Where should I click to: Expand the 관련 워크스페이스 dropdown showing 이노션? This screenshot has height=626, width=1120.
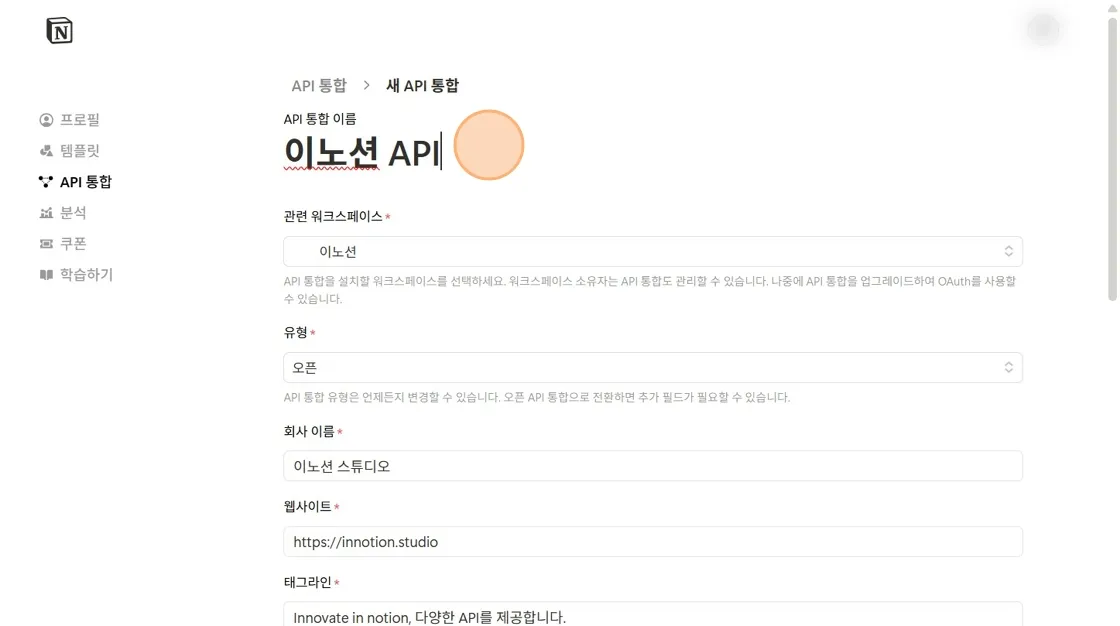point(653,252)
